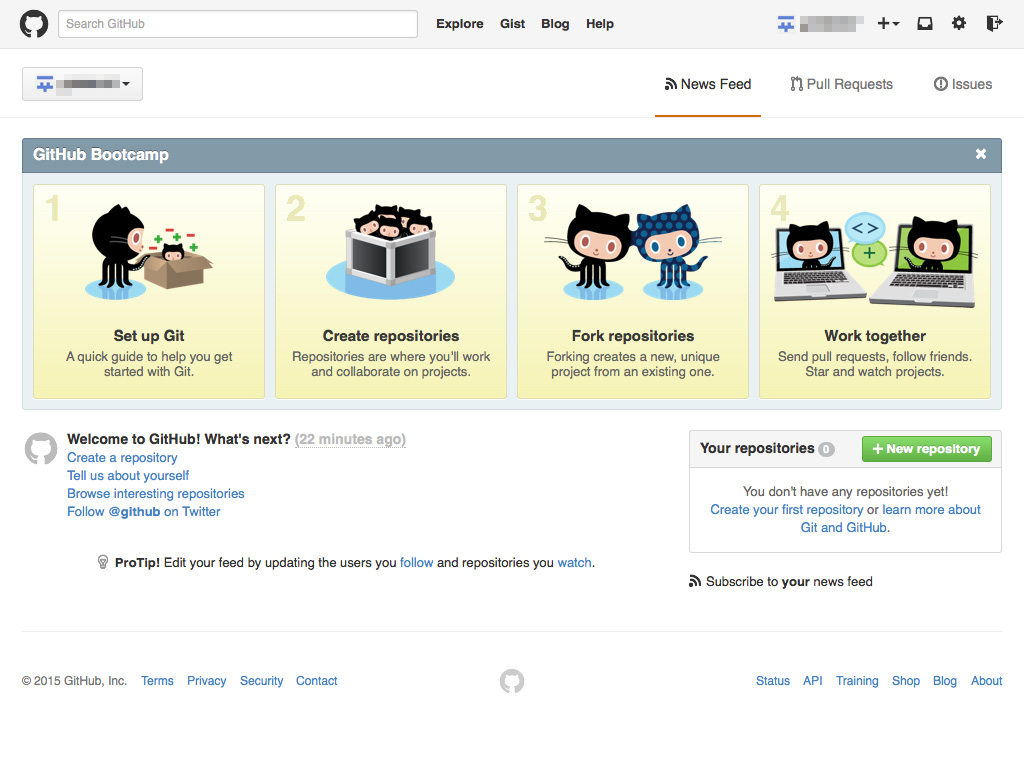Open Gist in the top navigation
Image resolution: width=1024 pixels, height=768 pixels.
[x=512, y=24]
